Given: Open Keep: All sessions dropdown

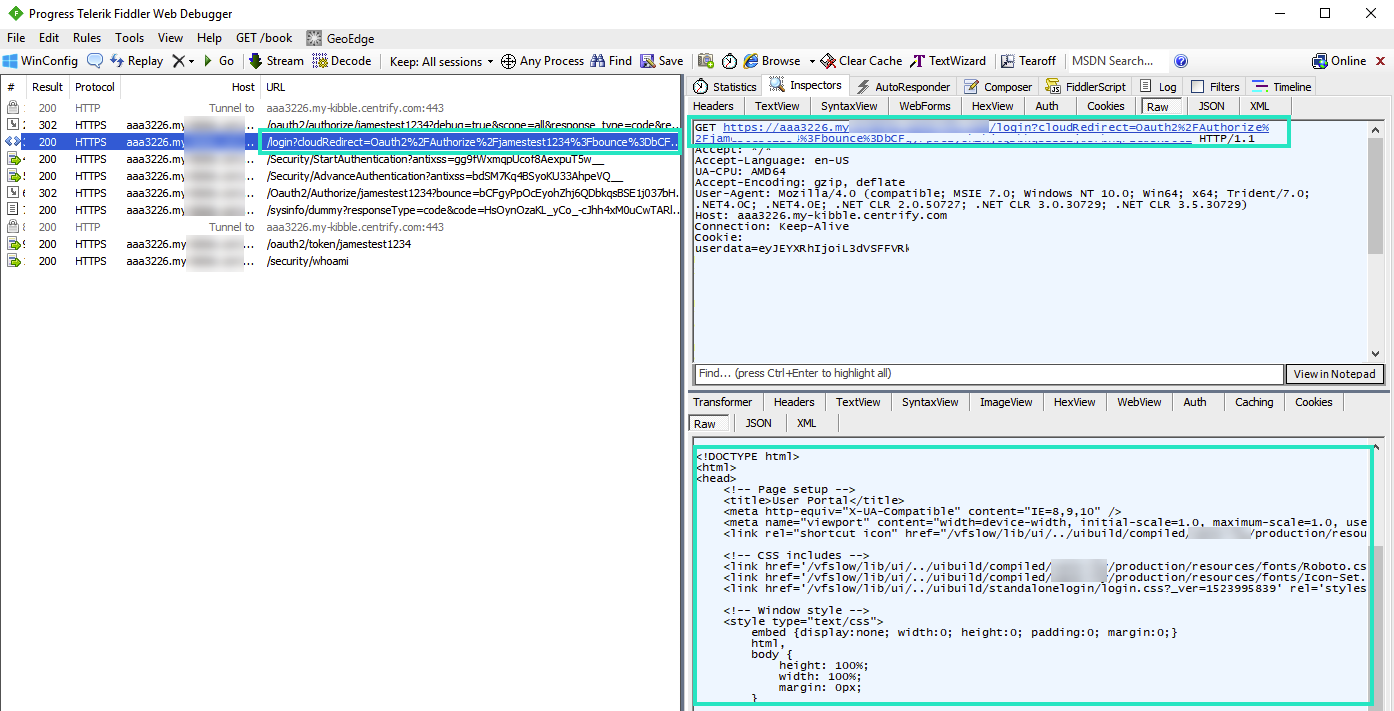Looking at the screenshot, I should click(441, 61).
